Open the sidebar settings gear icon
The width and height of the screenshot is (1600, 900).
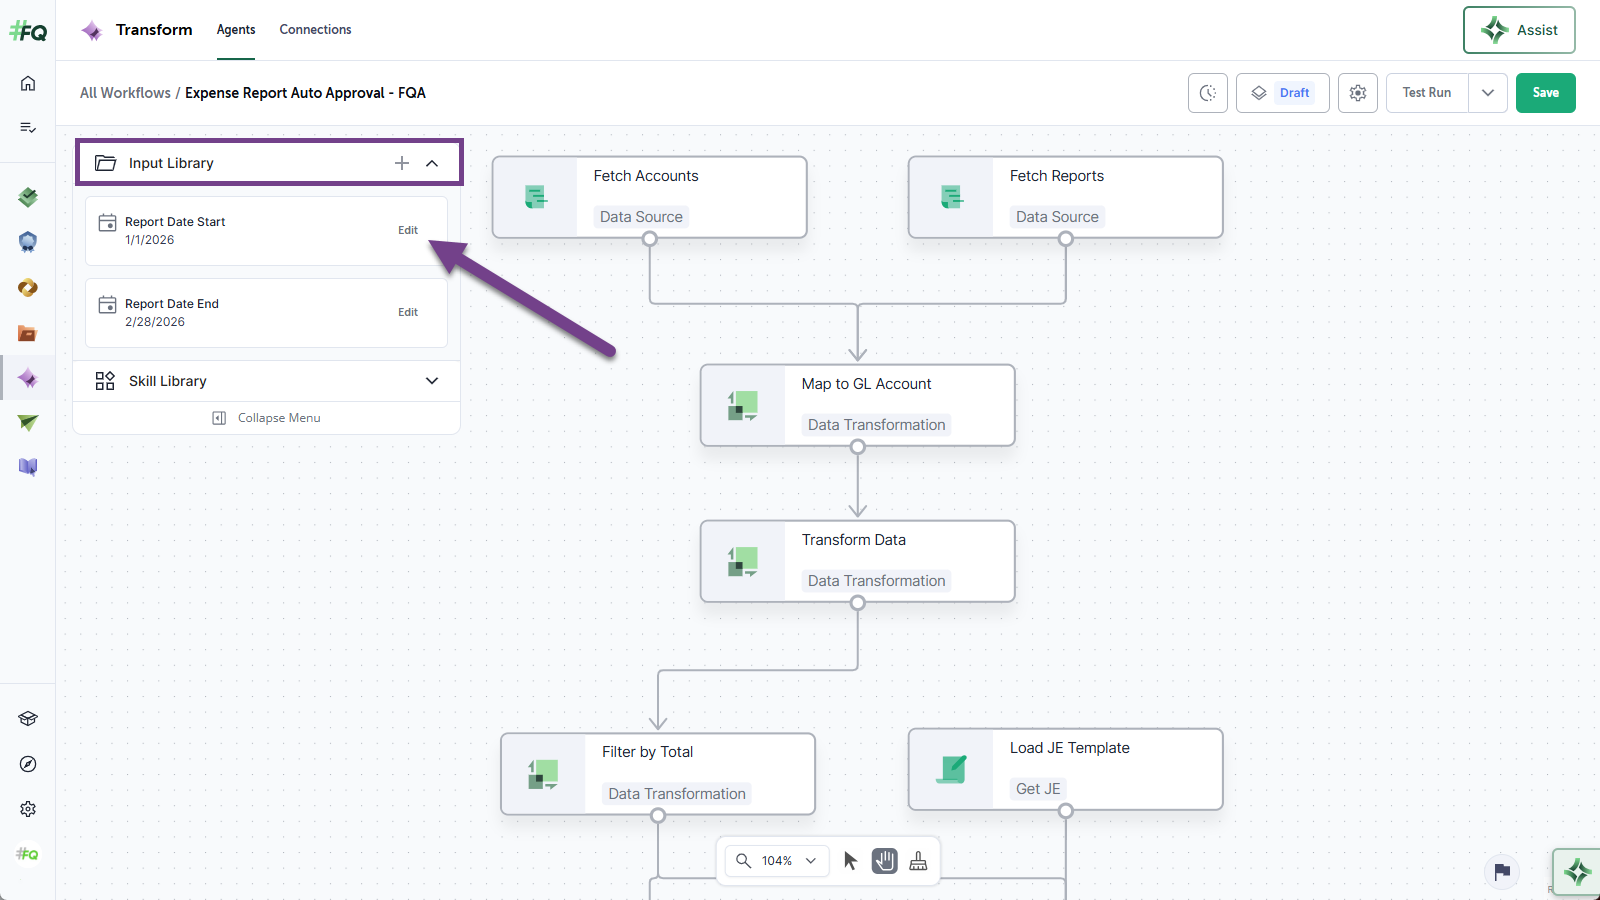point(28,809)
